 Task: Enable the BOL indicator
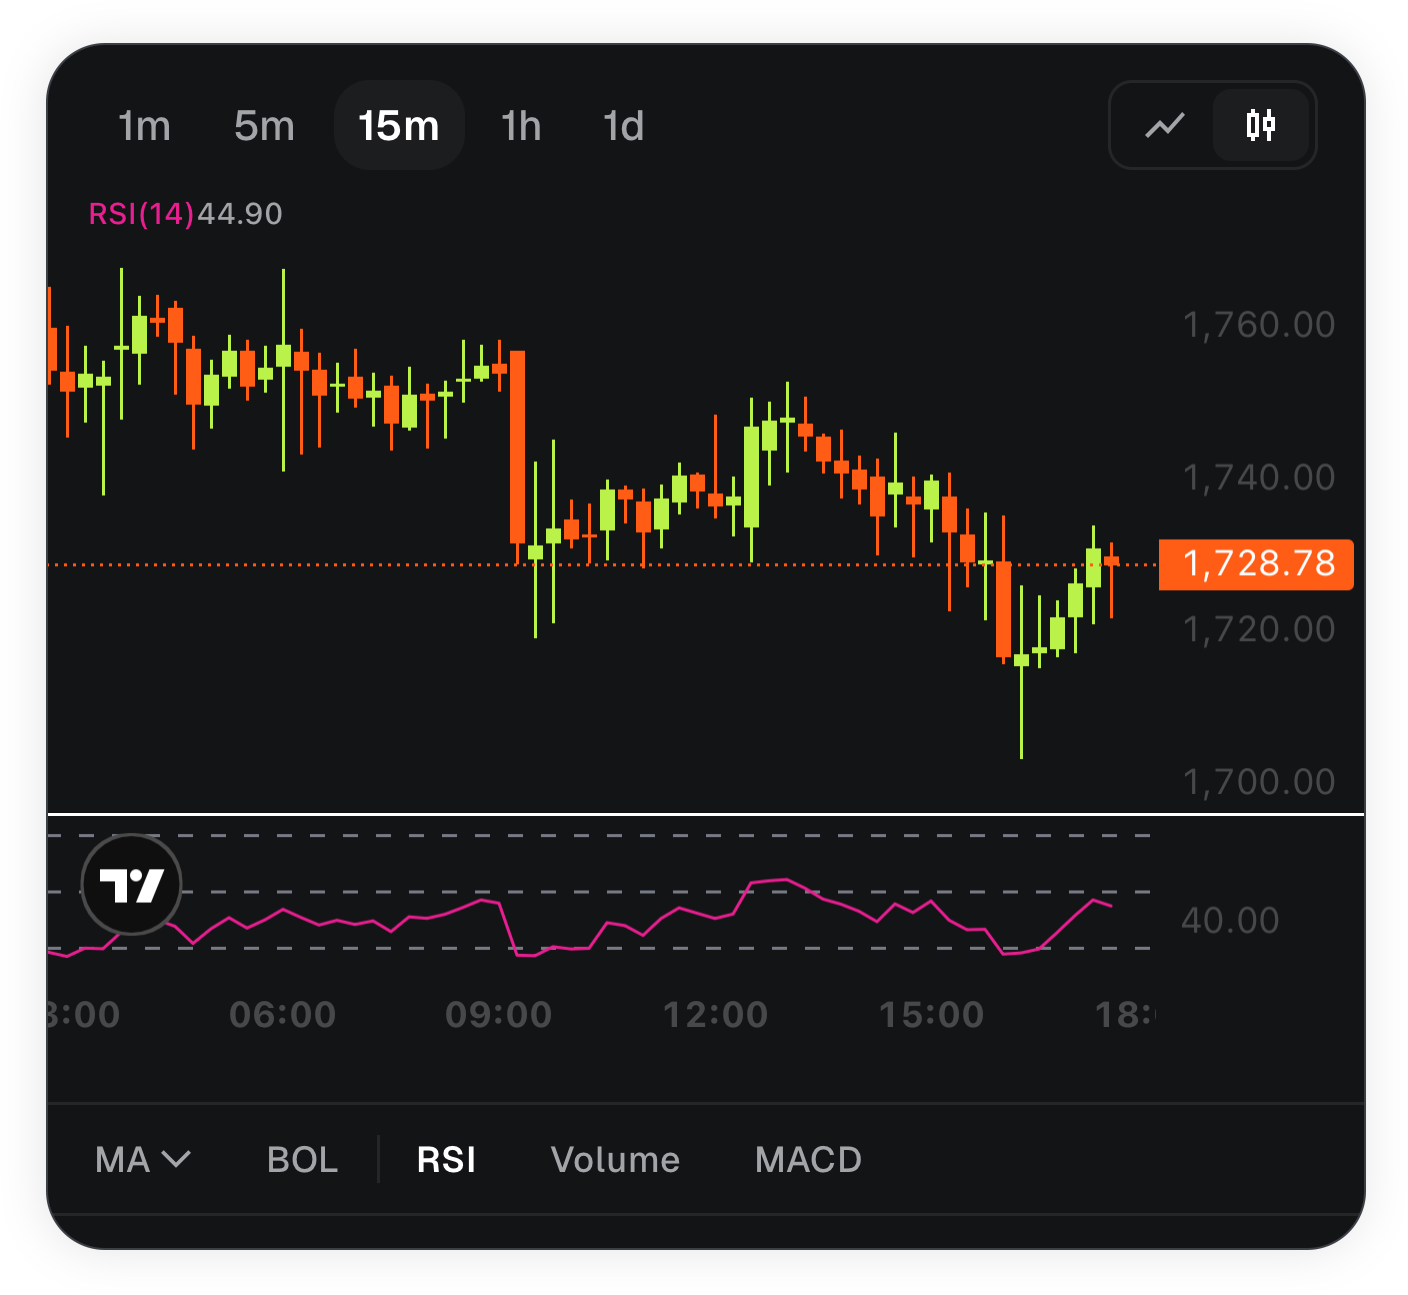(302, 1160)
